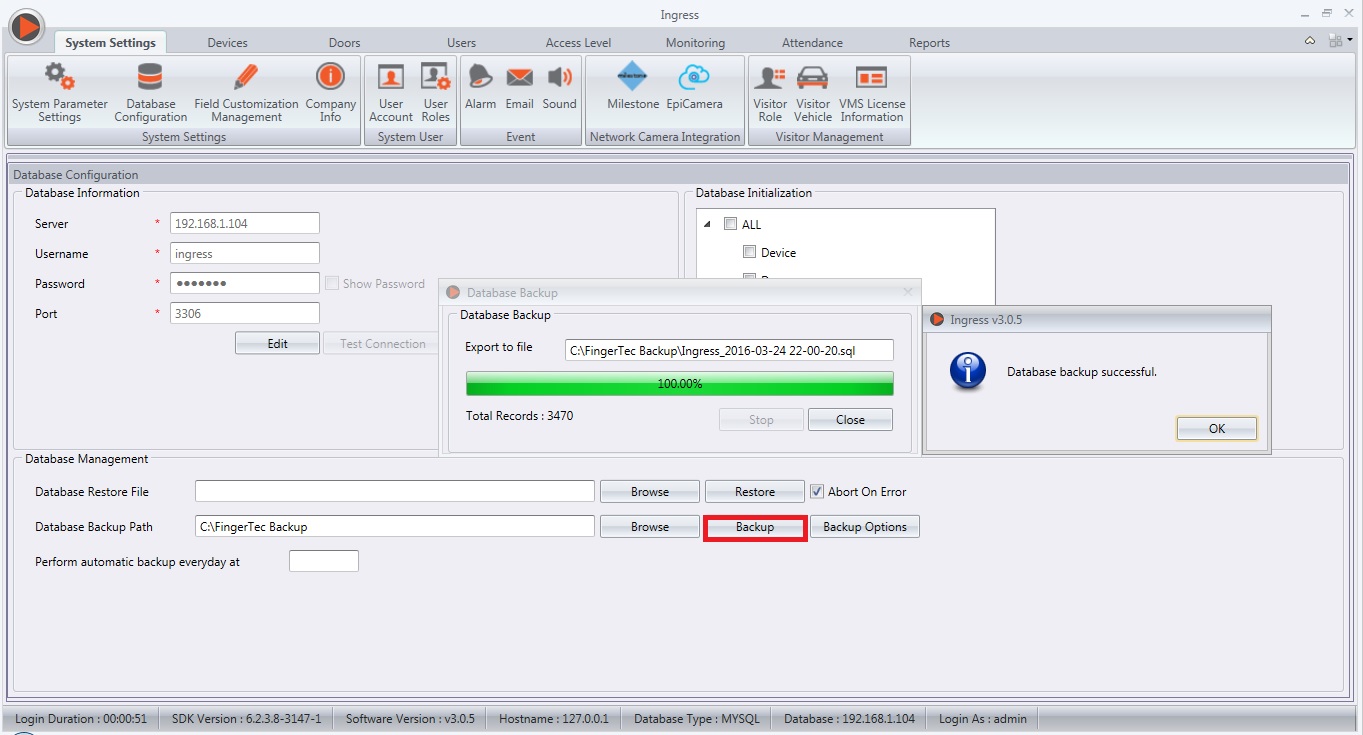Switch to the Reports tab
The width and height of the screenshot is (1363, 735).
coord(929,43)
